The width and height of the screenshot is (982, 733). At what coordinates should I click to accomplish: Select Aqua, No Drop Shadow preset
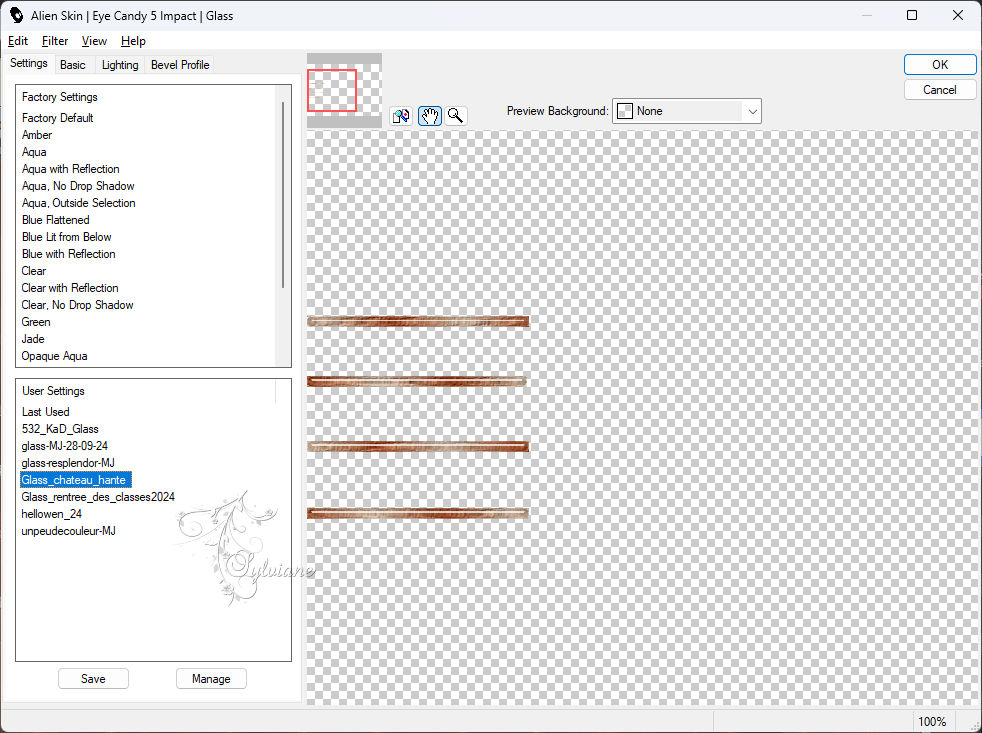pyautogui.click(x=78, y=185)
